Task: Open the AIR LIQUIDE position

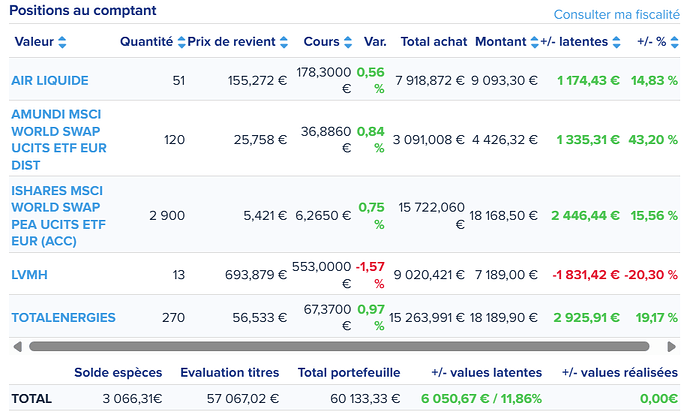Action: pos(50,80)
